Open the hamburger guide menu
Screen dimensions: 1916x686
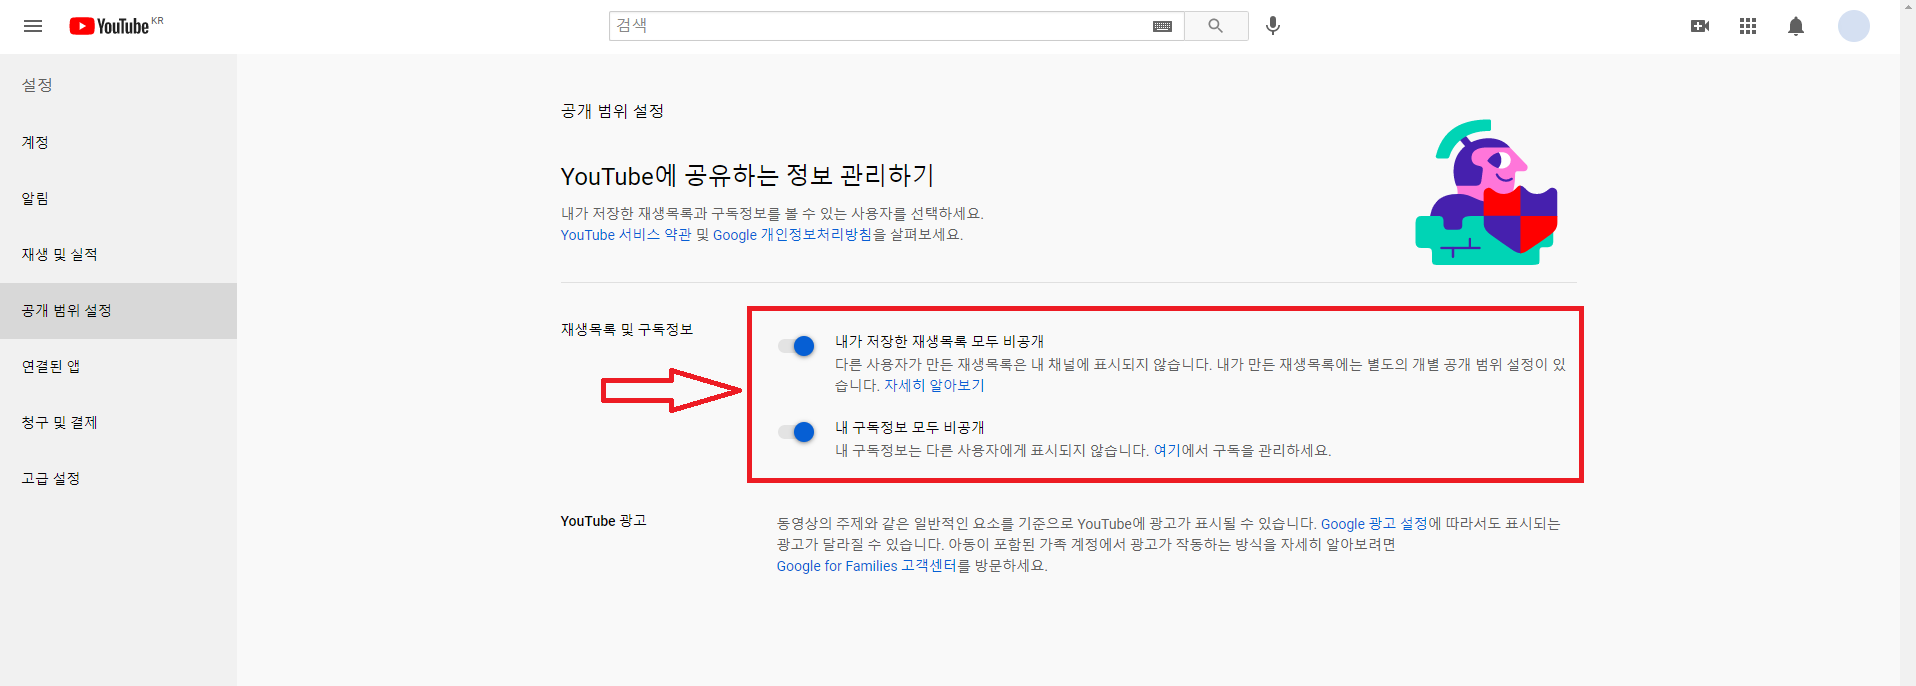33,26
